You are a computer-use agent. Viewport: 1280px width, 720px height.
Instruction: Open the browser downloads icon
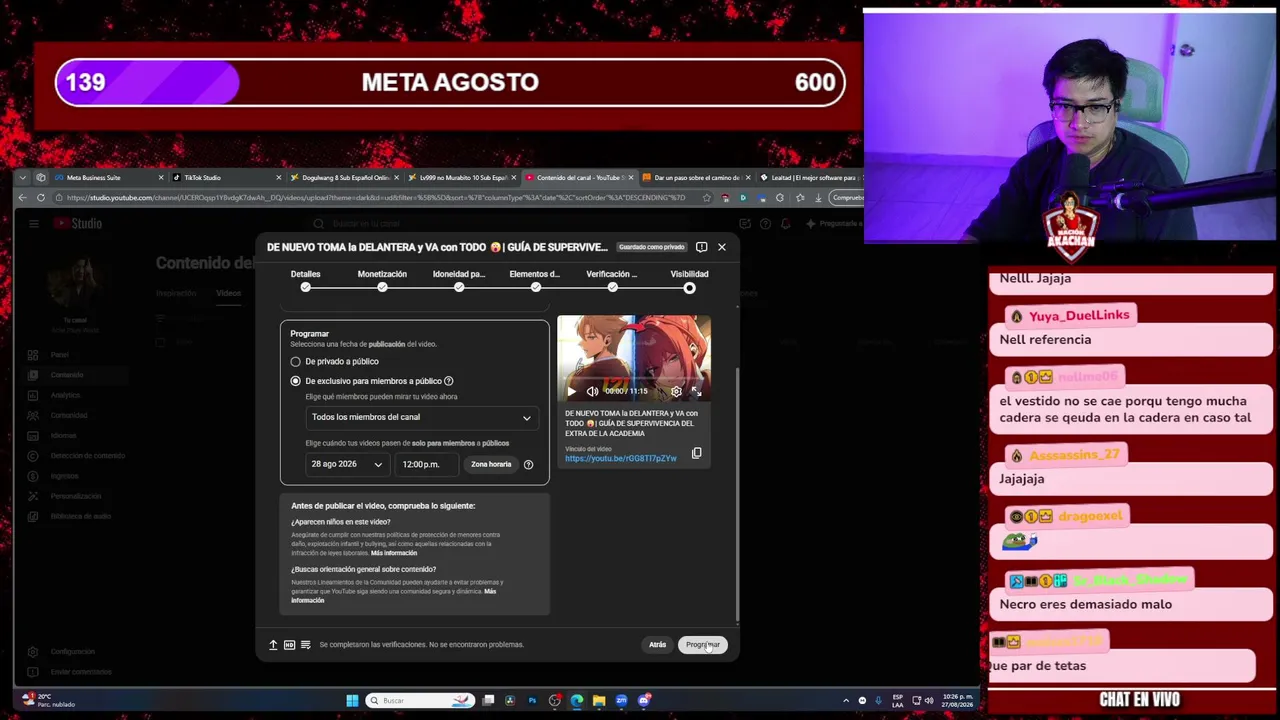[x=820, y=198]
